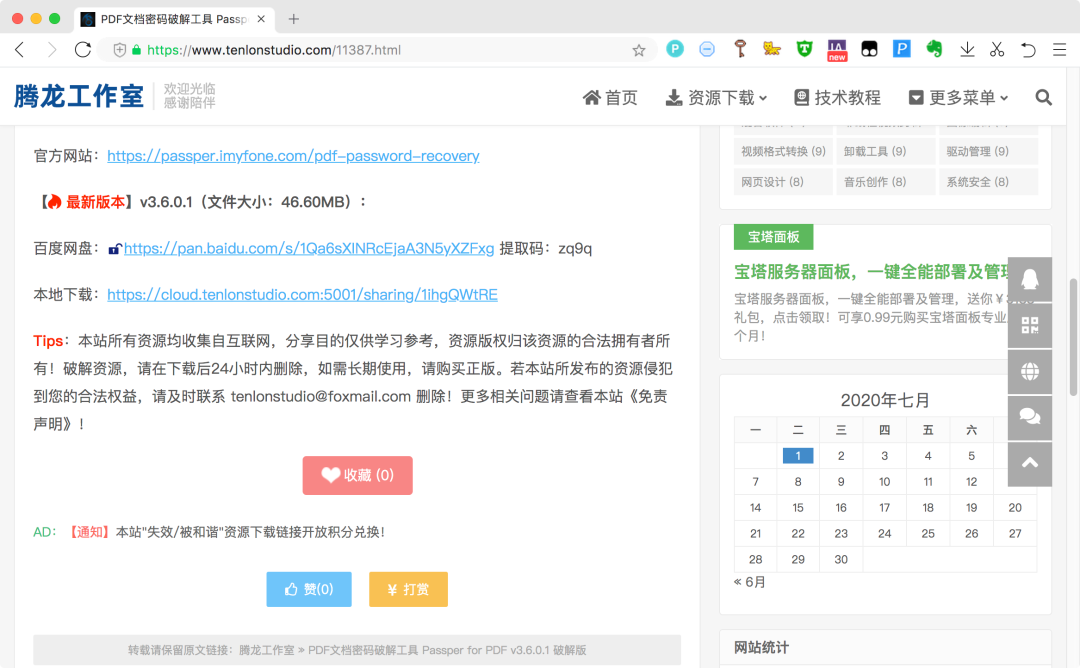Viewport: 1080px width, 668px height.
Task: Click the 视频格式转换 (9) category tag
Action: (x=783, y=151)
